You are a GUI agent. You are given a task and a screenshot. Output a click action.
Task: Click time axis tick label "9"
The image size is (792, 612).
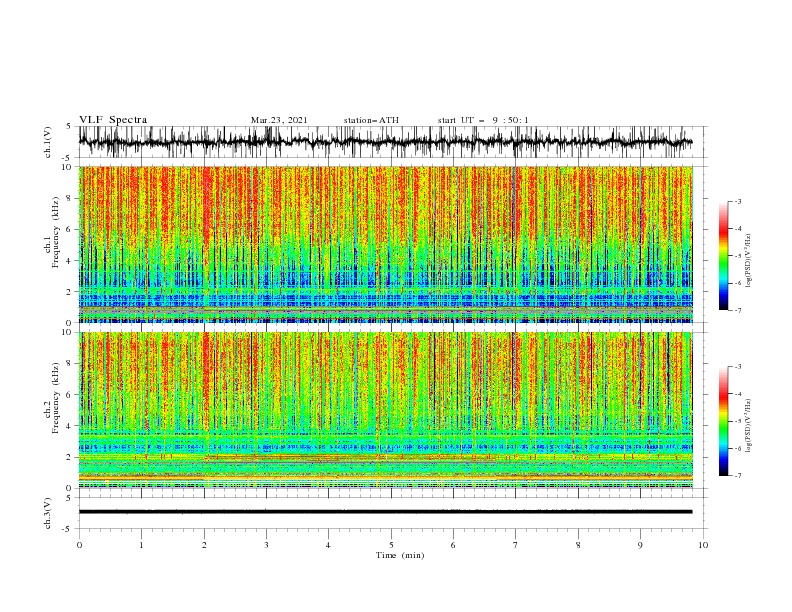click(x=640, y=545)
